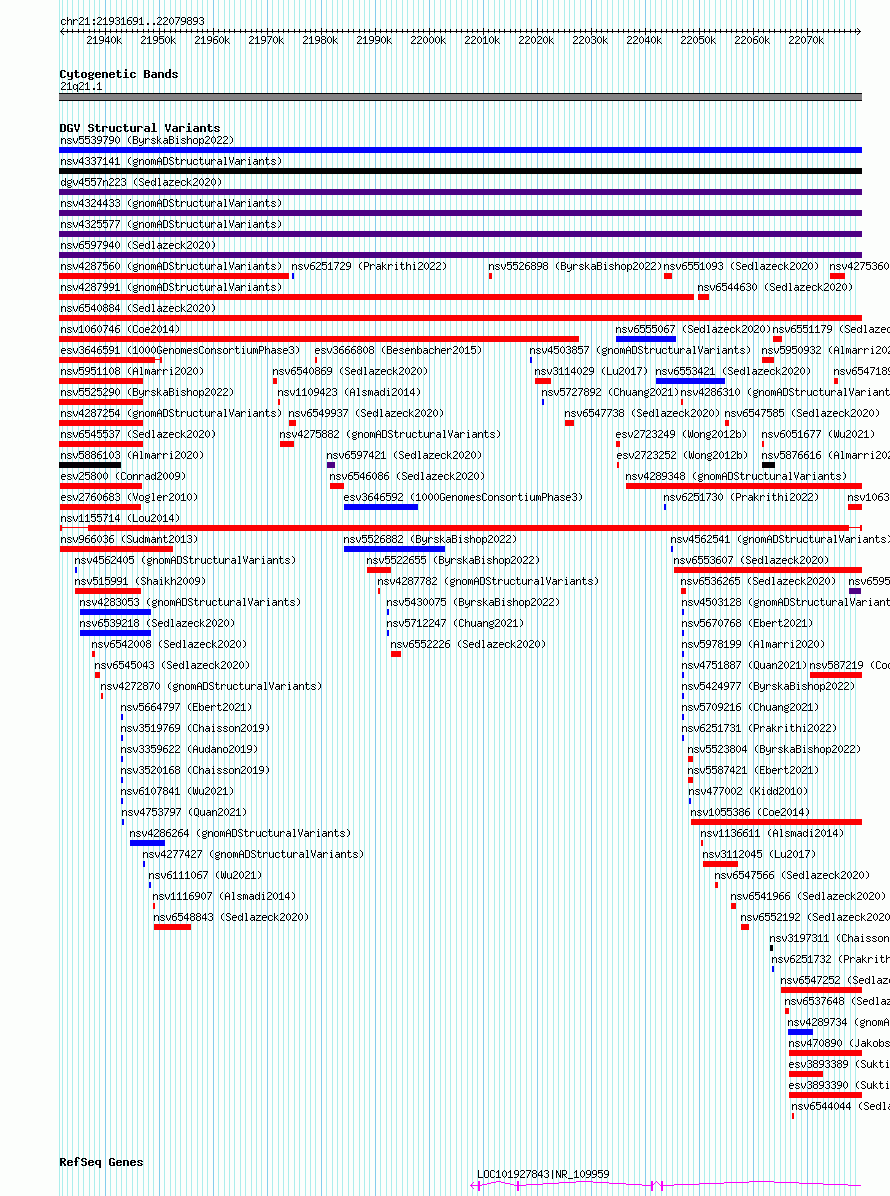
Task: Select nsv6541966 (Sedlazeck2020) label
Action: pos(808,896)
